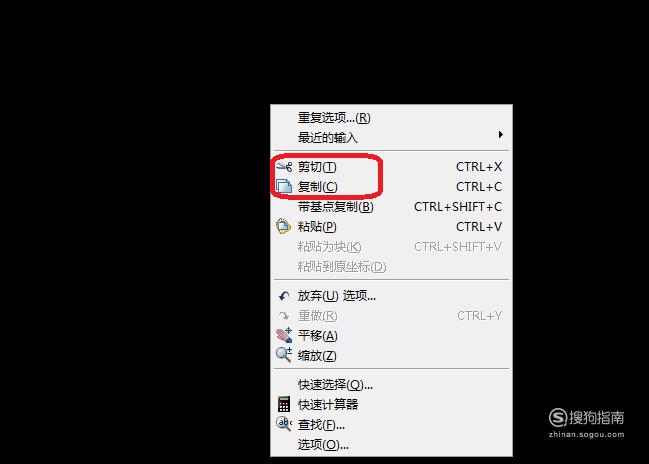
Task: Click the Find magnifier icon
Action: (284, 423)
